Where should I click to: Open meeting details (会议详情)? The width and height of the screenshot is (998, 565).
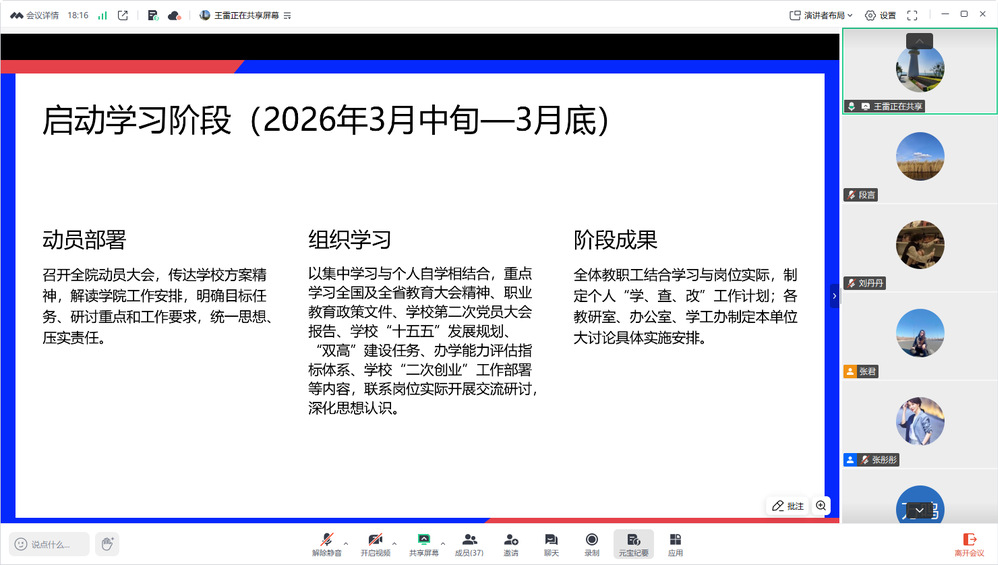point(35,15)
